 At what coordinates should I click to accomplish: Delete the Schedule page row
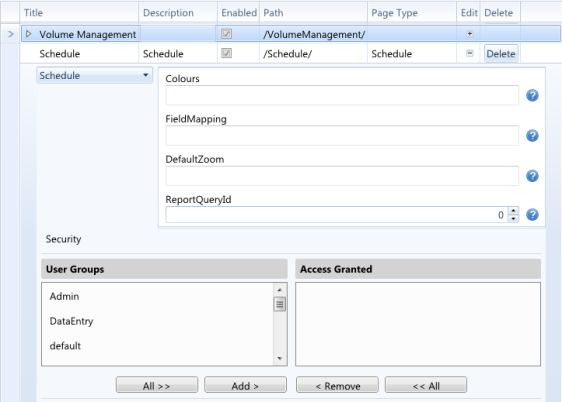[501, 54]
